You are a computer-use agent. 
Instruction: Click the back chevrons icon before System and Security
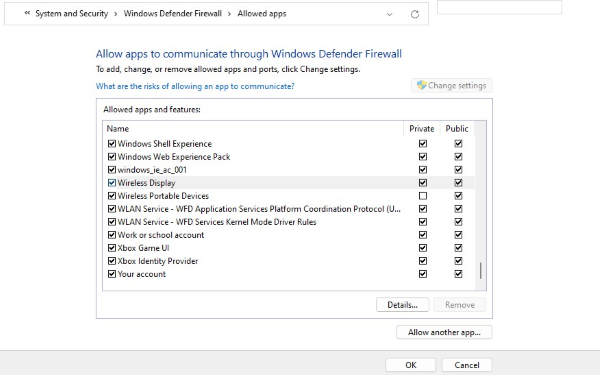click(x=27, y=13)
